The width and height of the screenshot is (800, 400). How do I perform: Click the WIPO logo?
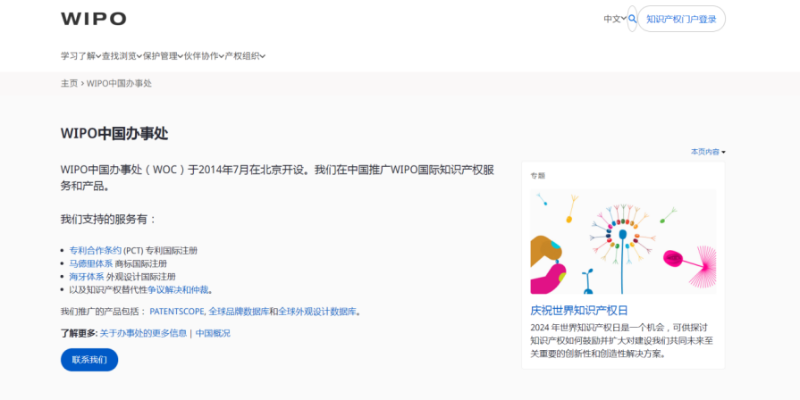pos(93,19)
